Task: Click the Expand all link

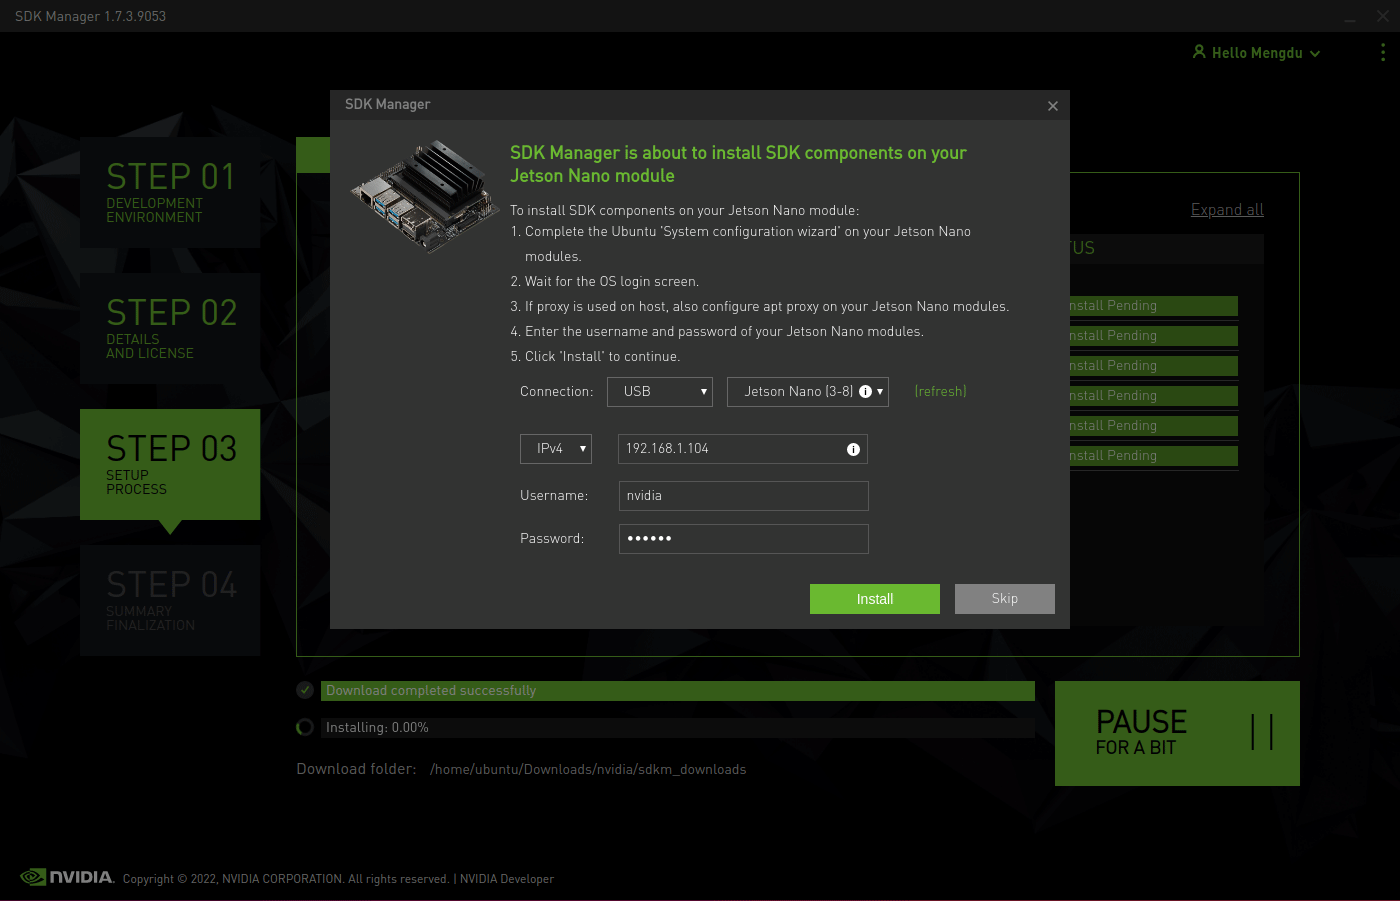Action: coord(1227,210)
